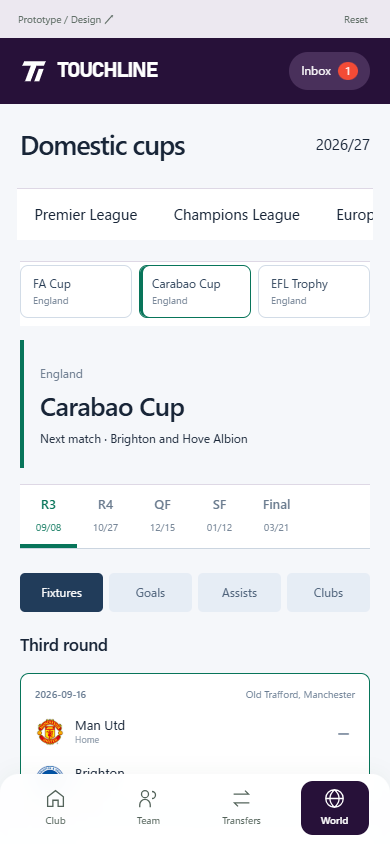Image resolution: width=390 pixels, height=844 pixels.
Task: Open the Final round tab
Action: tap(276, 516)
